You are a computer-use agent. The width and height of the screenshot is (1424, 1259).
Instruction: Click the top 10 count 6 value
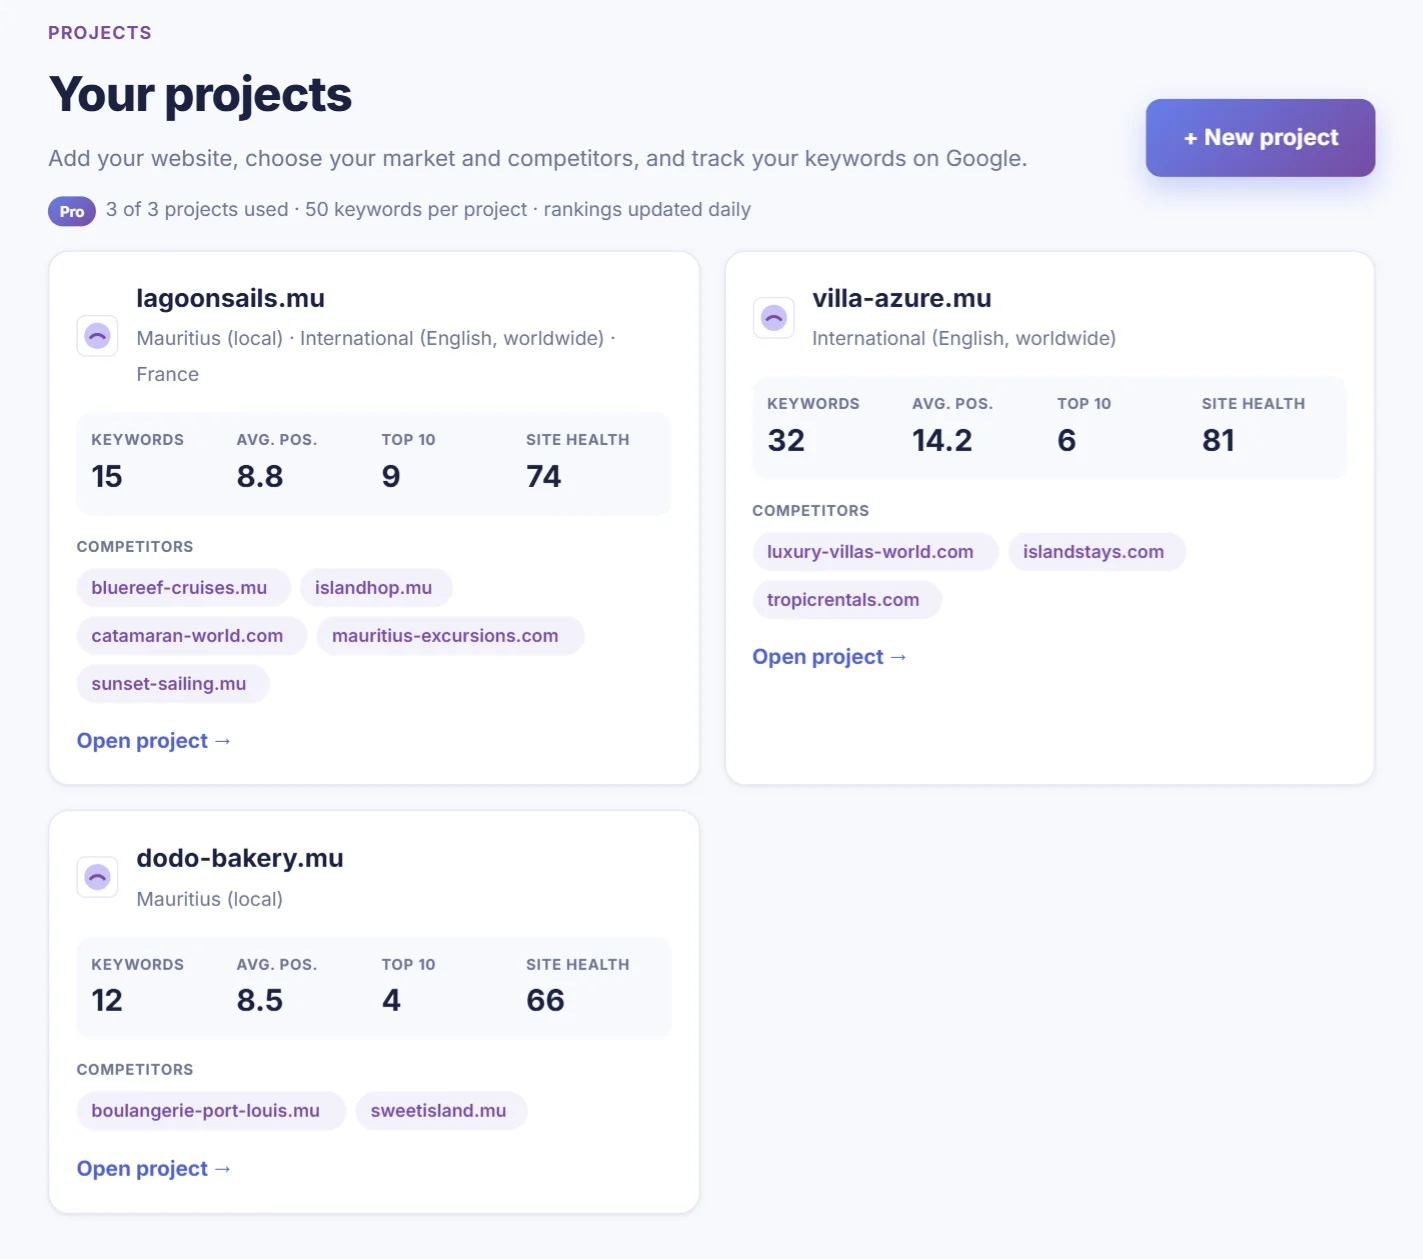[1067, 440]
